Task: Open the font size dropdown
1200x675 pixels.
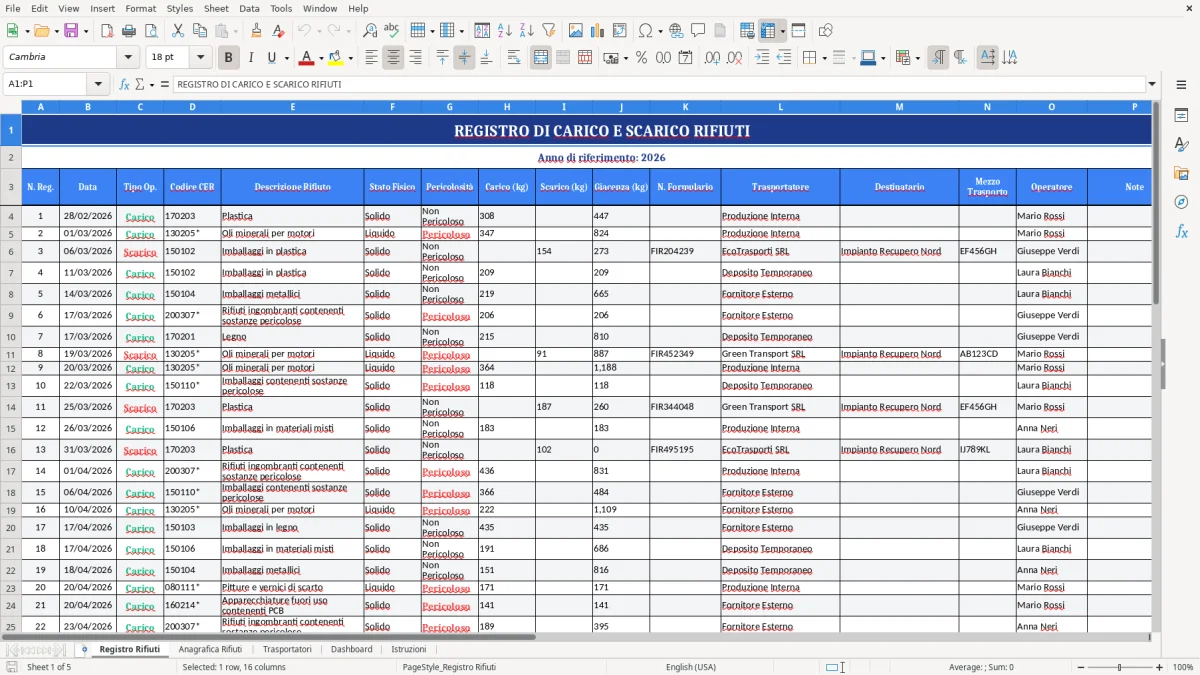Action: point(200,58)
